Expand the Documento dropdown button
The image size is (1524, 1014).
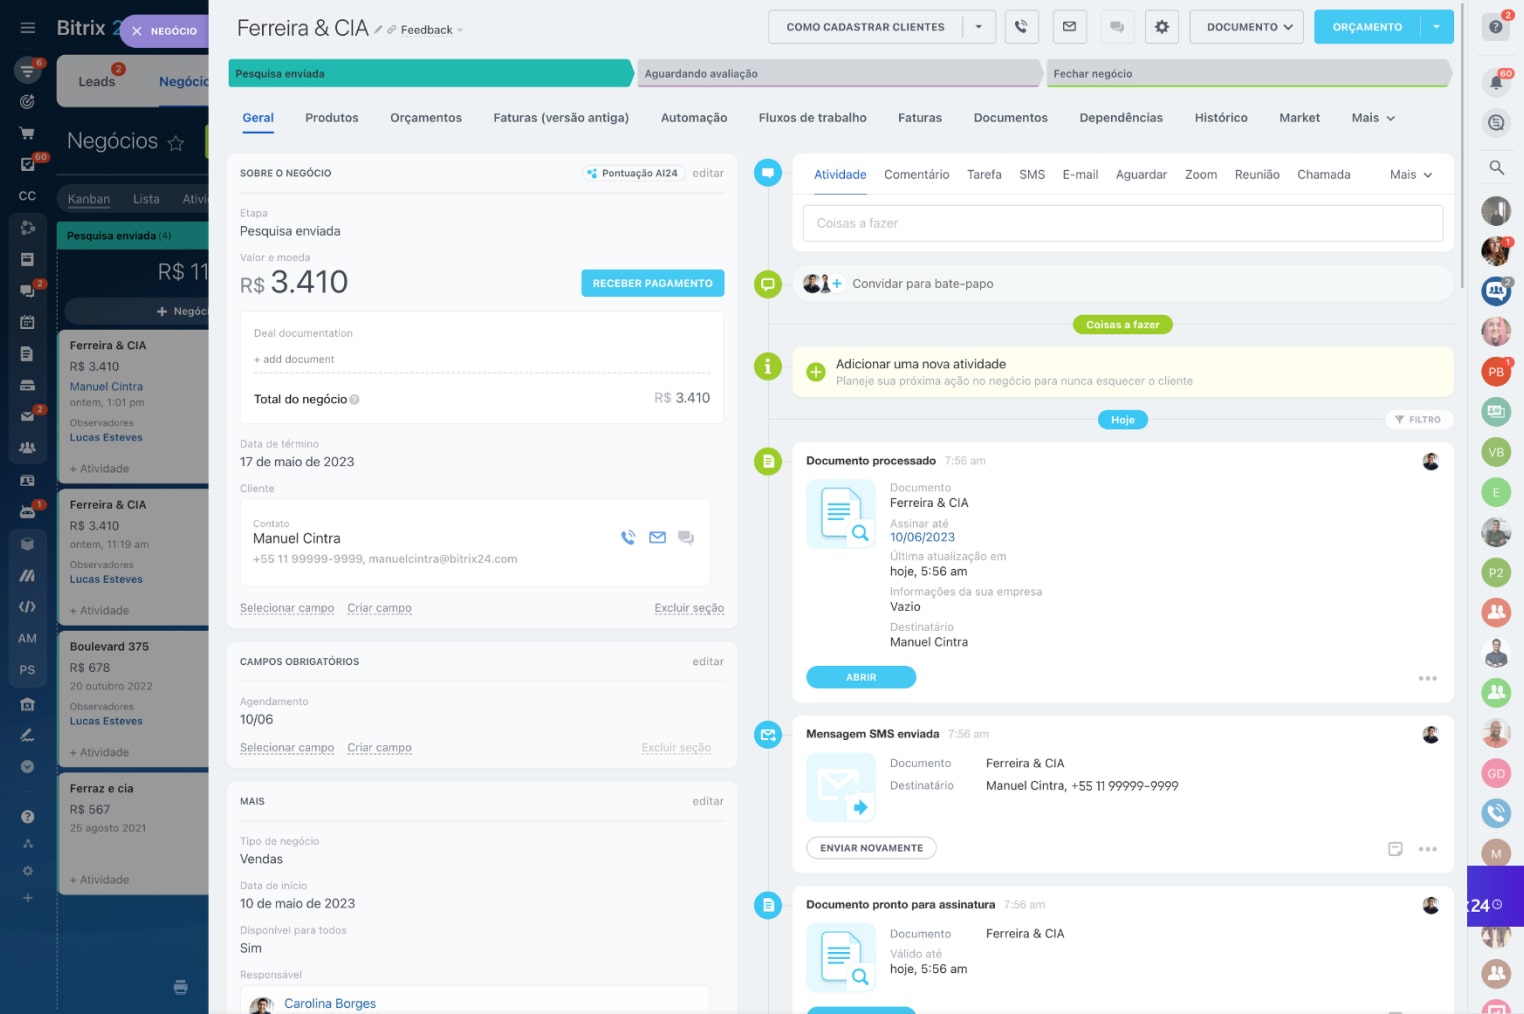pos(1249,27)
